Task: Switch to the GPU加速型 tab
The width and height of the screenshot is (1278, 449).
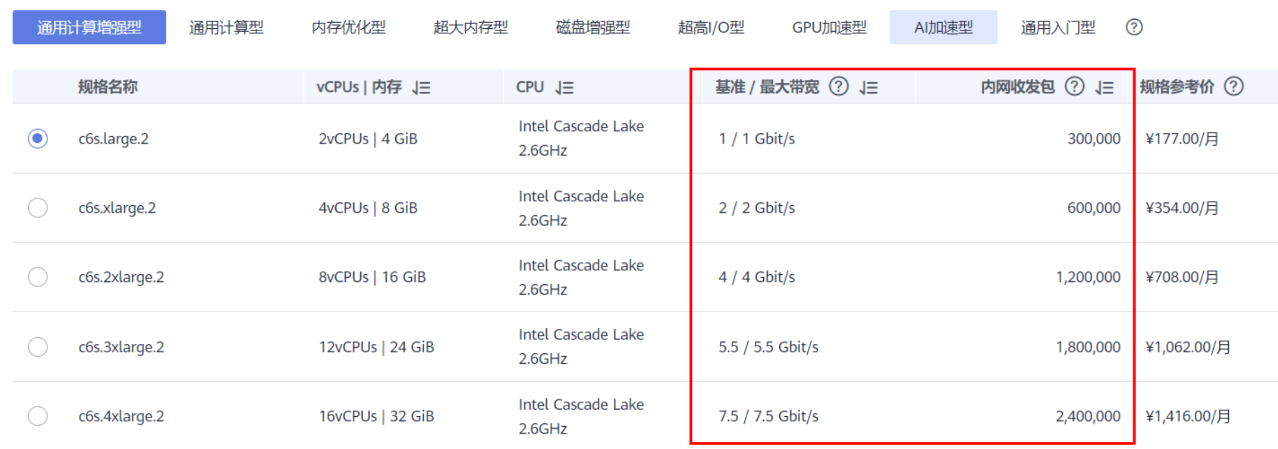Action: click(829, 28)
